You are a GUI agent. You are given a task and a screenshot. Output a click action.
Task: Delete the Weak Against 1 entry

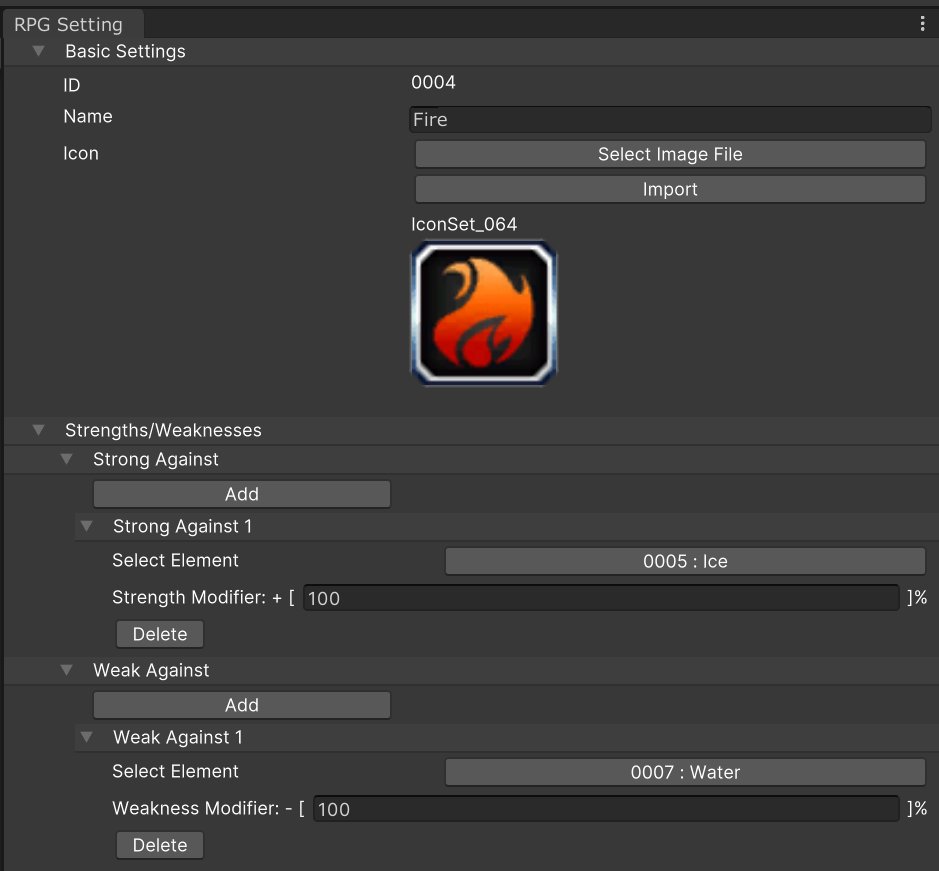click(159, 844)
